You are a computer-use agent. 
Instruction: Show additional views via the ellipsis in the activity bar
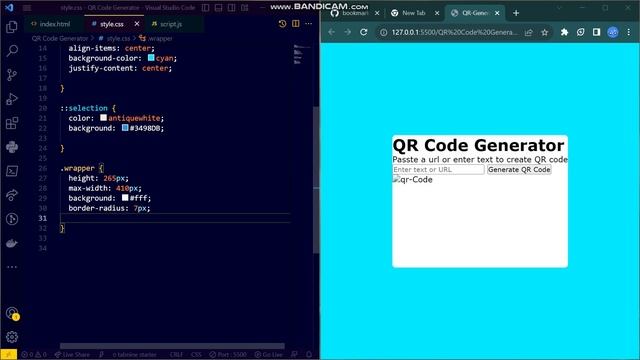click(12, 267)
